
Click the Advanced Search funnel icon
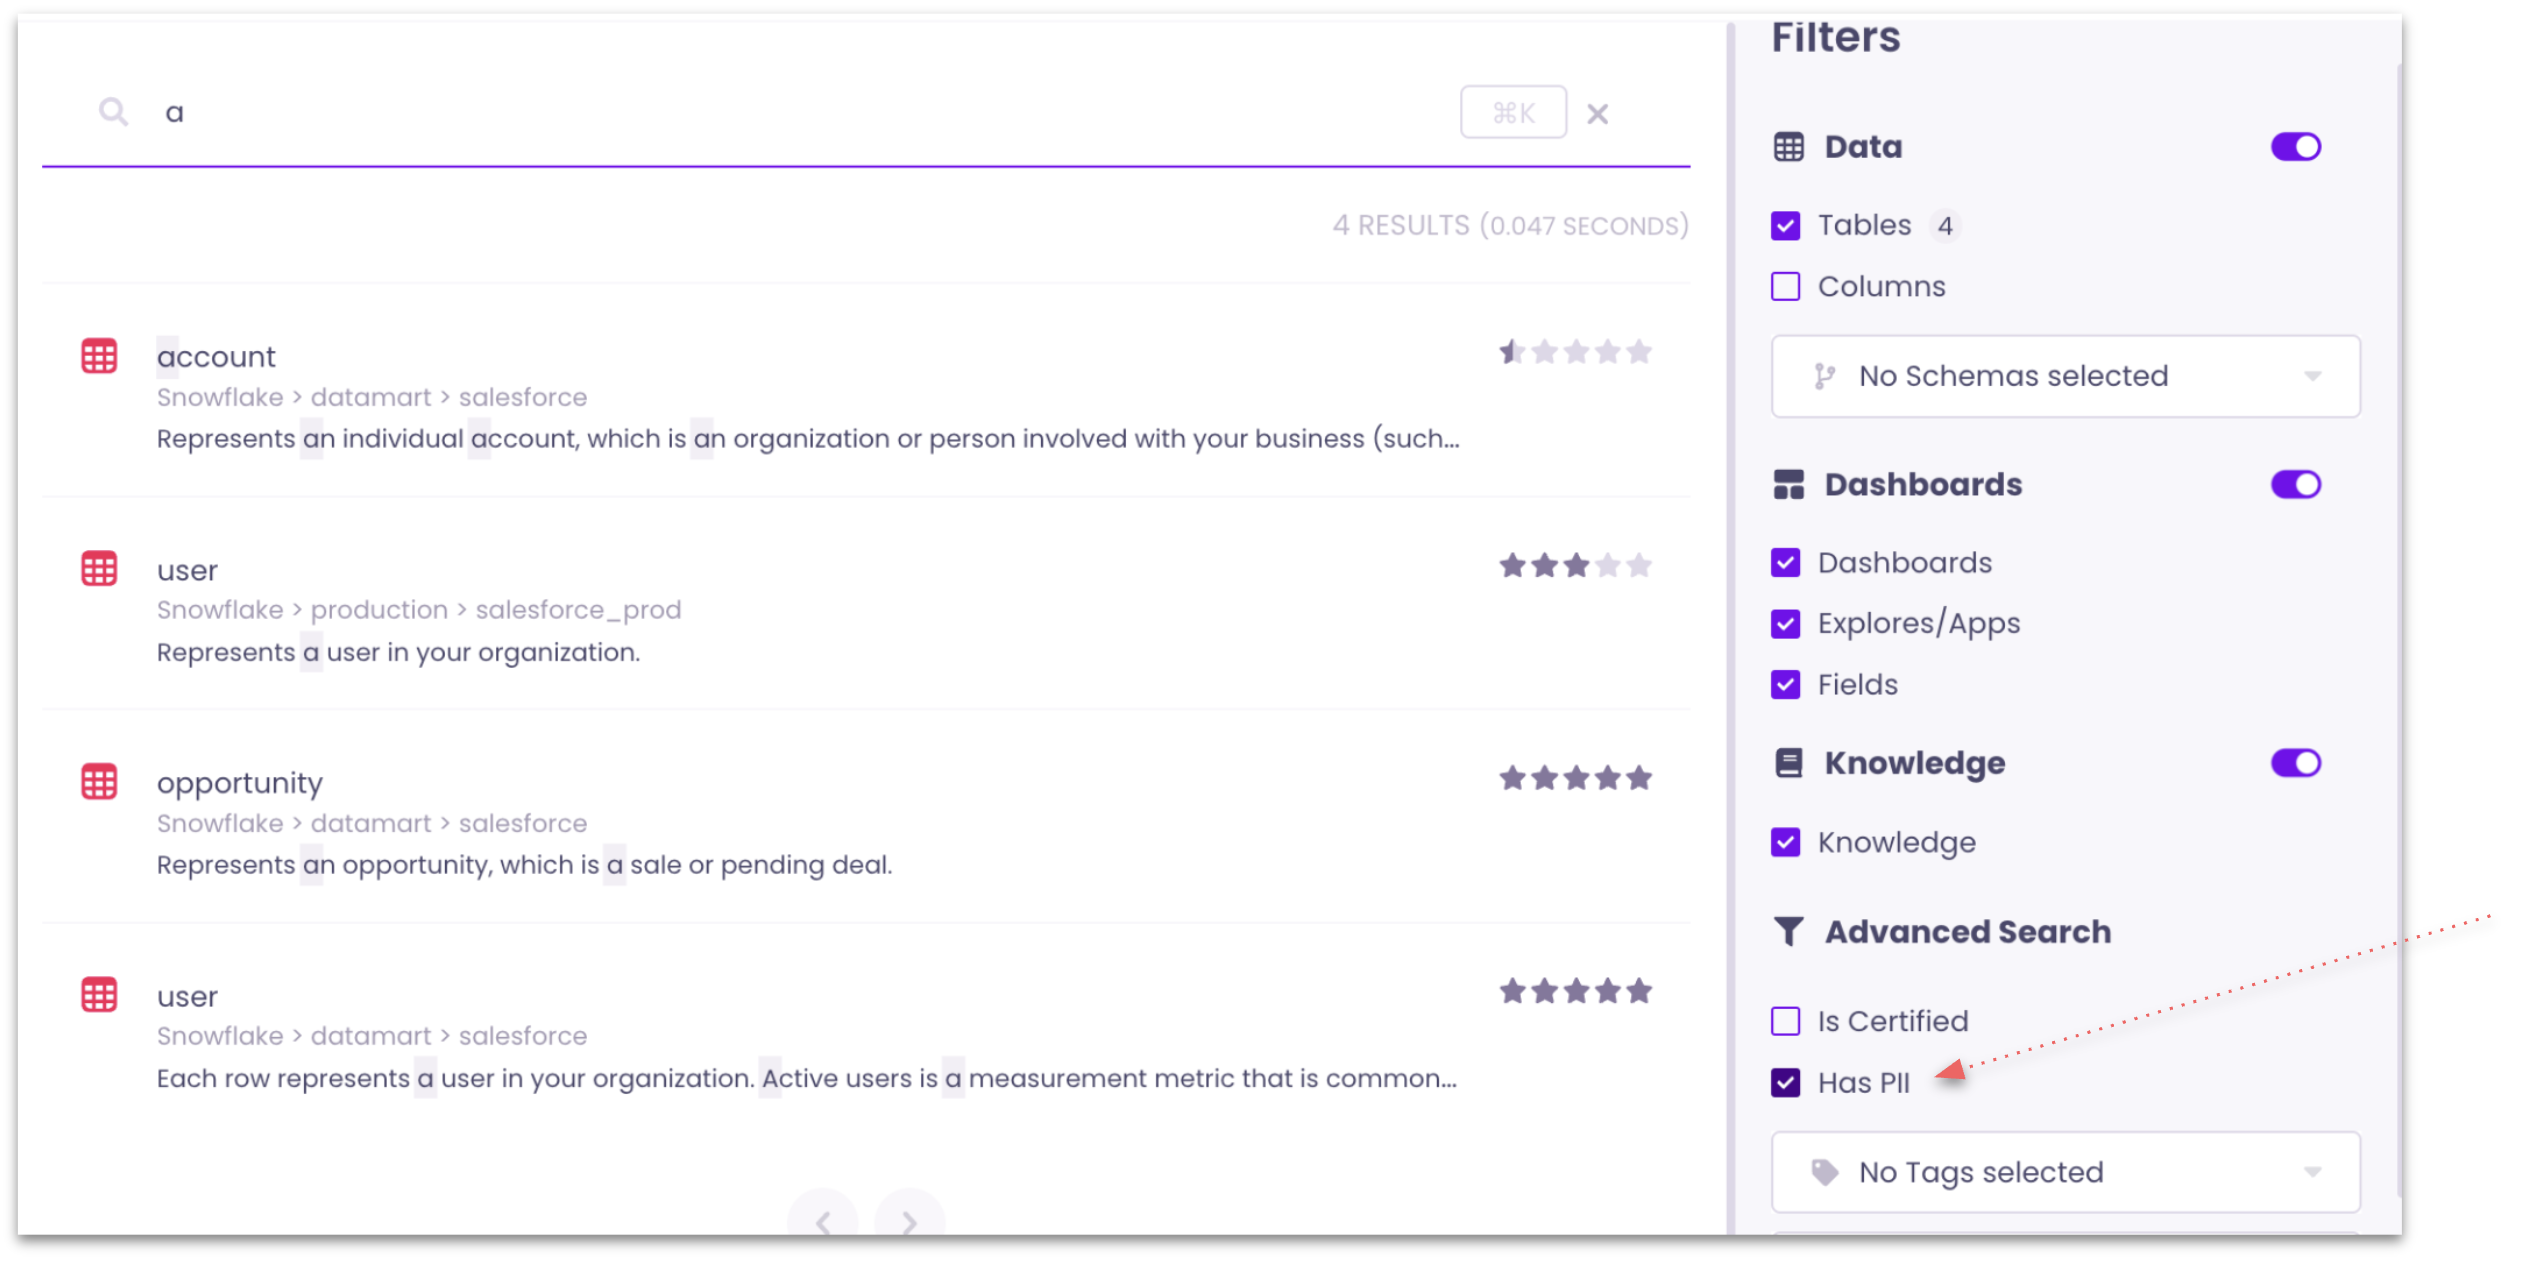coord(1788,932)
